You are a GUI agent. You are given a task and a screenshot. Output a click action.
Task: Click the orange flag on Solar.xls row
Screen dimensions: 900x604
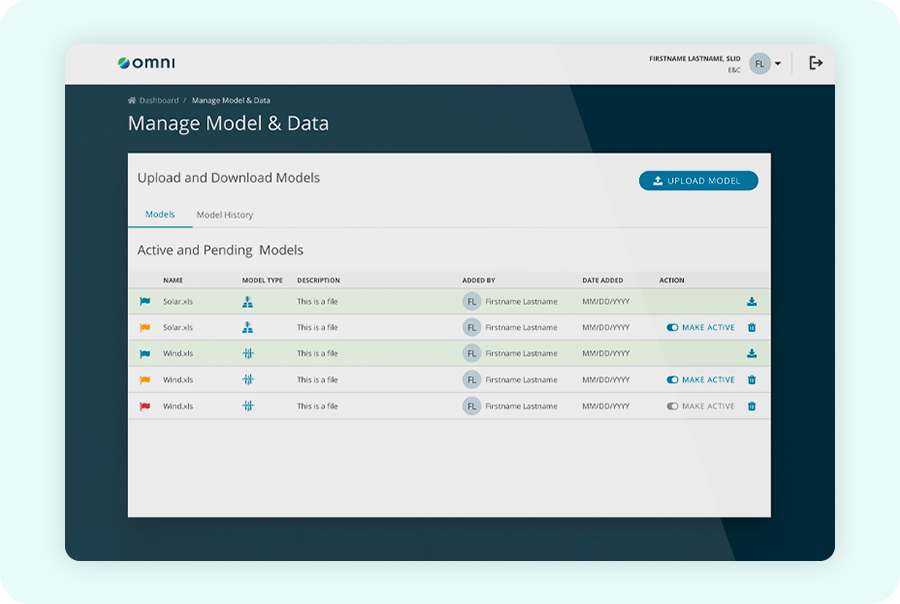tap(145, 327)
